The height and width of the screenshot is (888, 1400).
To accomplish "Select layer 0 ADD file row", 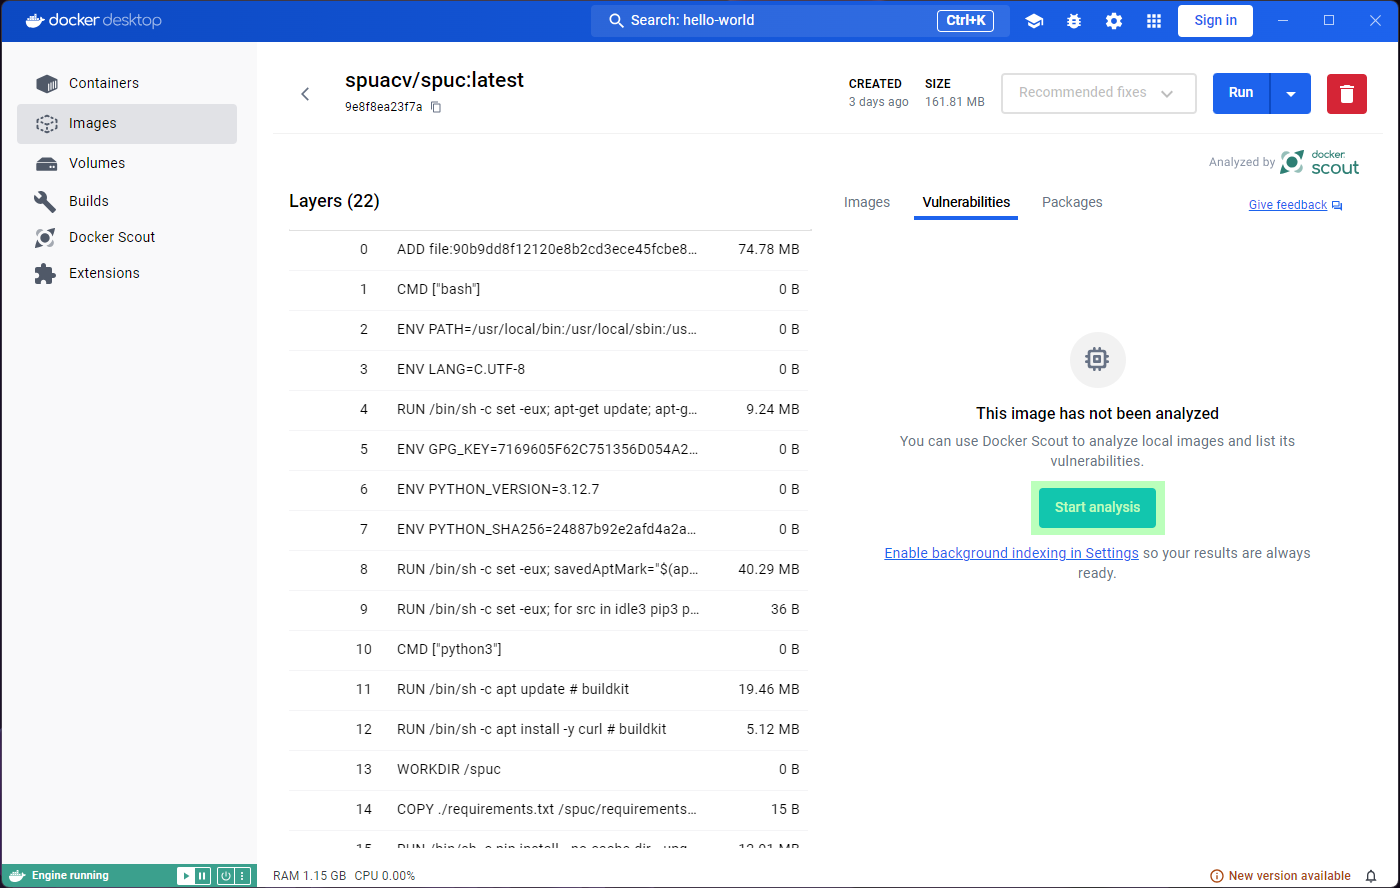I will [550, 249].
